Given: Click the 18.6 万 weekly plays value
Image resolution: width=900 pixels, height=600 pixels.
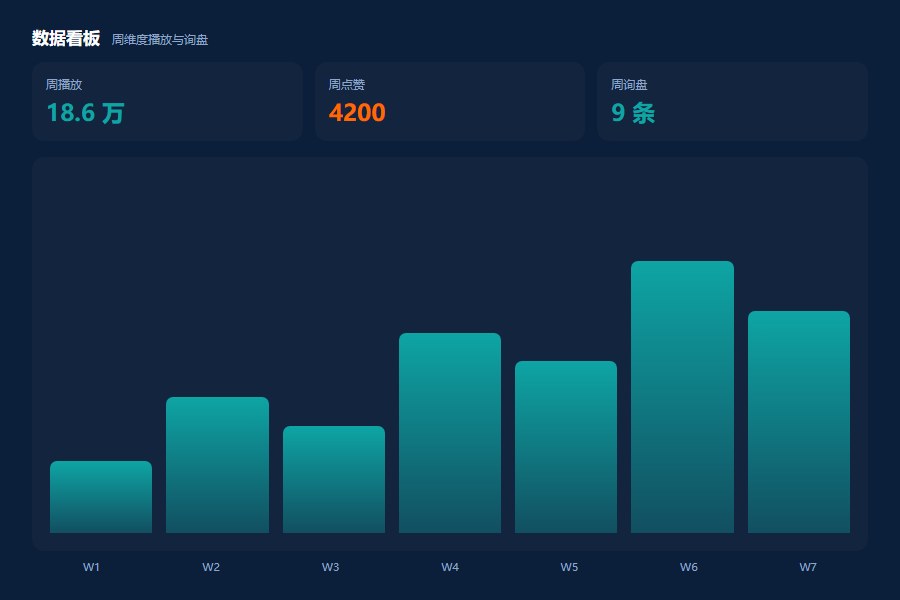Looking at the screenshot, I should tap(86, 113).
